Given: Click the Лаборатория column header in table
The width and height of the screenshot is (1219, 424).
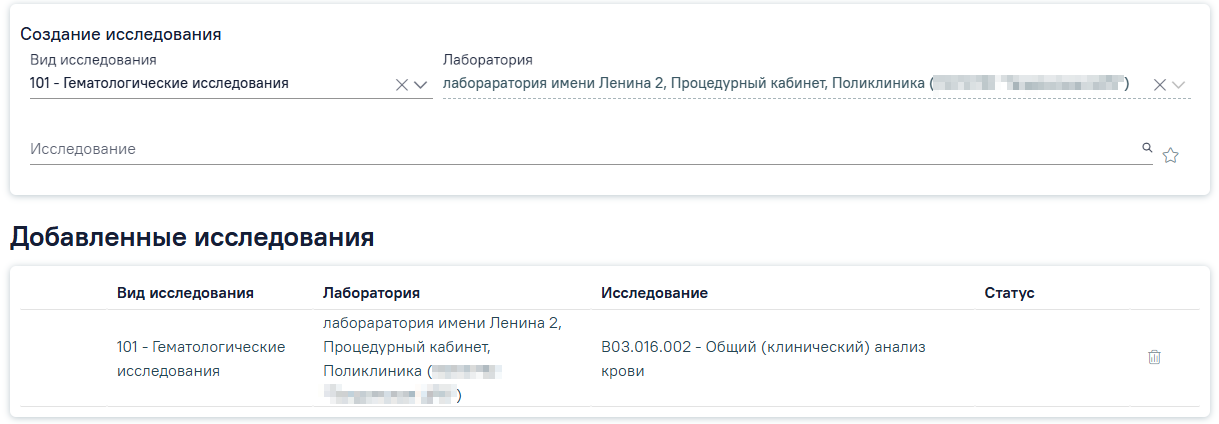Looking at the screenshot, I should tap(371, 293).
